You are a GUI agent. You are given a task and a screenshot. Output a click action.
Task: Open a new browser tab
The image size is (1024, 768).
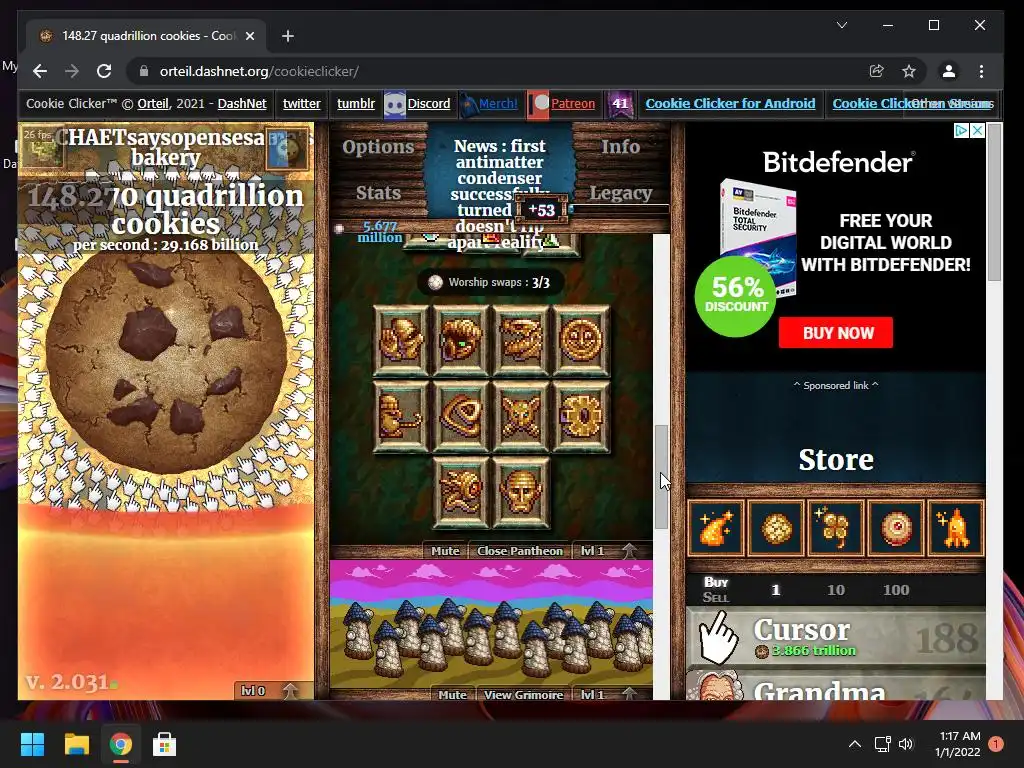(287, 36)
